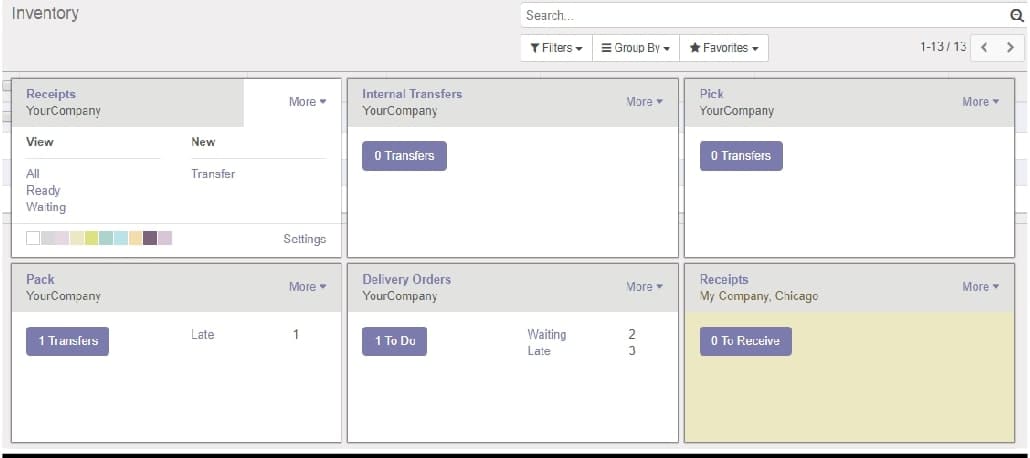1030x458 pixels.
Task: Open Settings in Receipts card menu
Action: click(305, 239)
